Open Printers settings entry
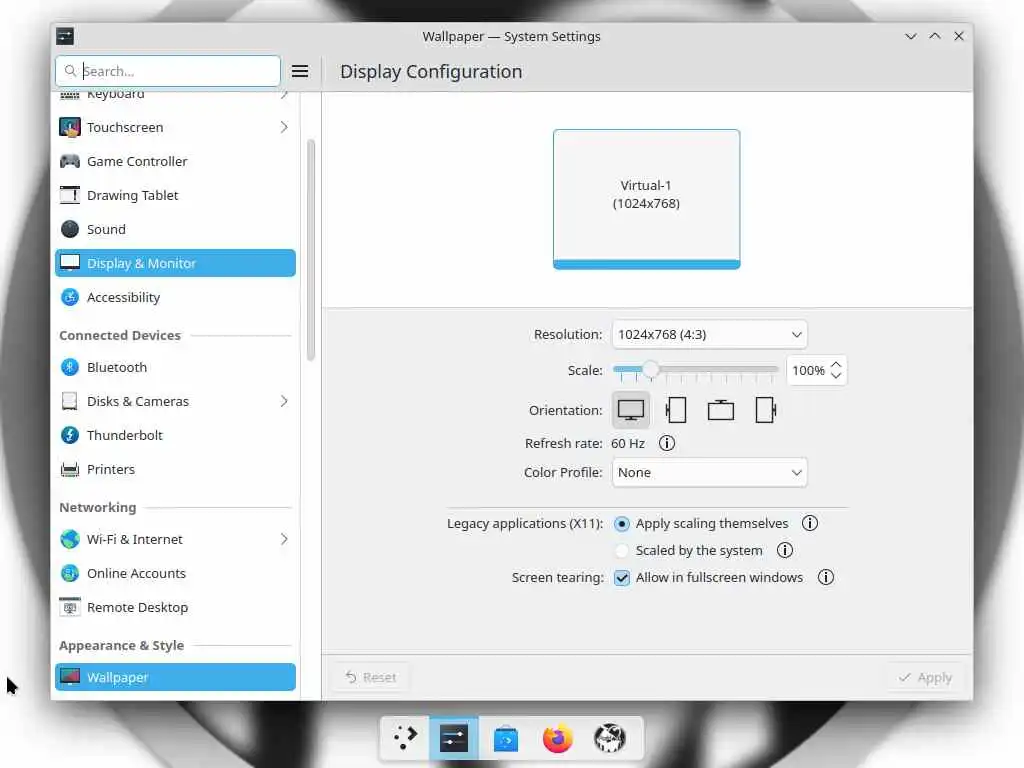 pos(175,469)
